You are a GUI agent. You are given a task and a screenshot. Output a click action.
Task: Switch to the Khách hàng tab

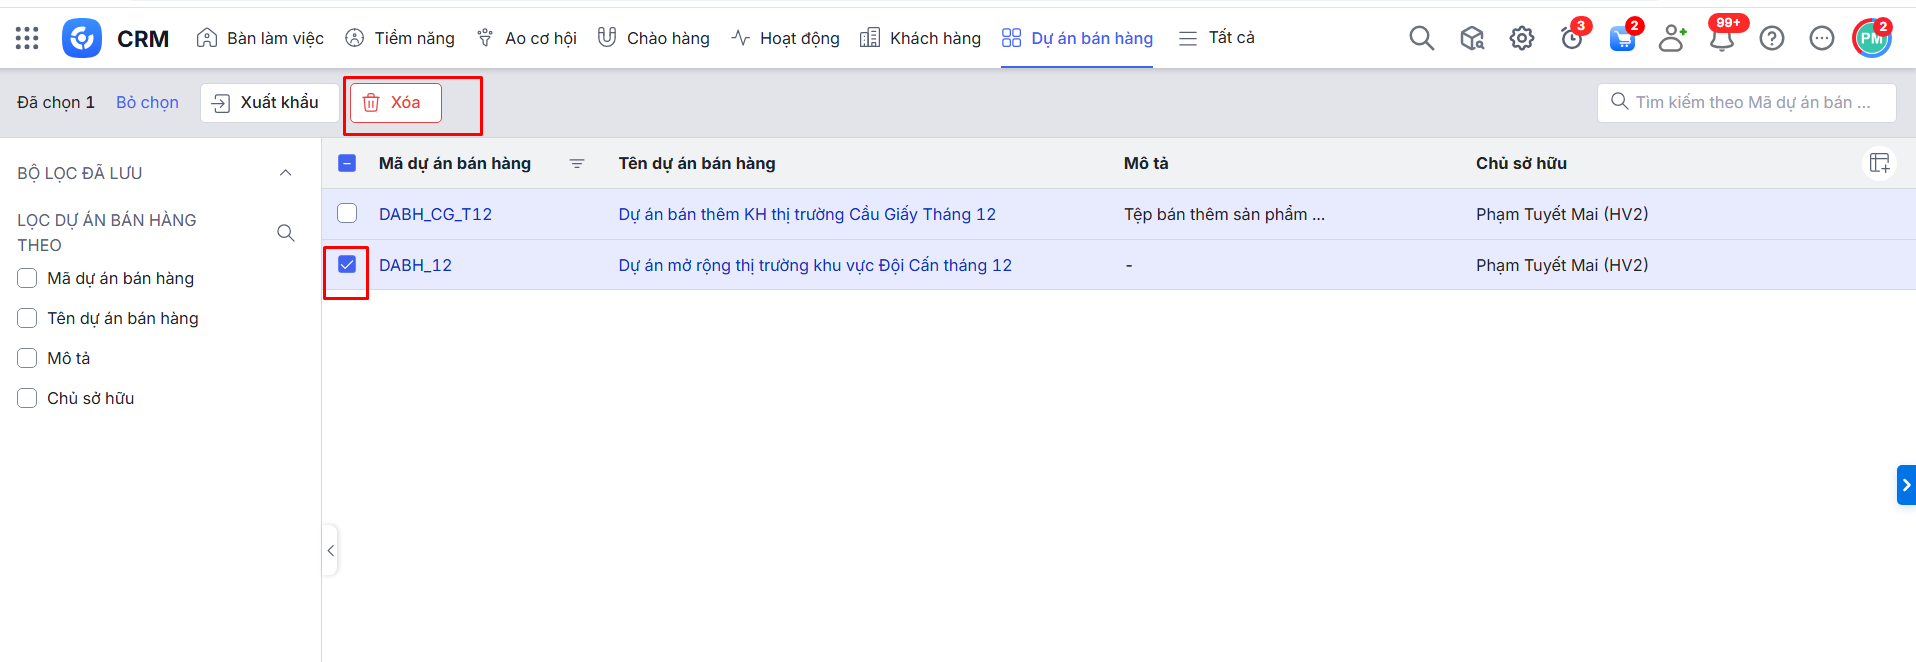pos(920,38)
